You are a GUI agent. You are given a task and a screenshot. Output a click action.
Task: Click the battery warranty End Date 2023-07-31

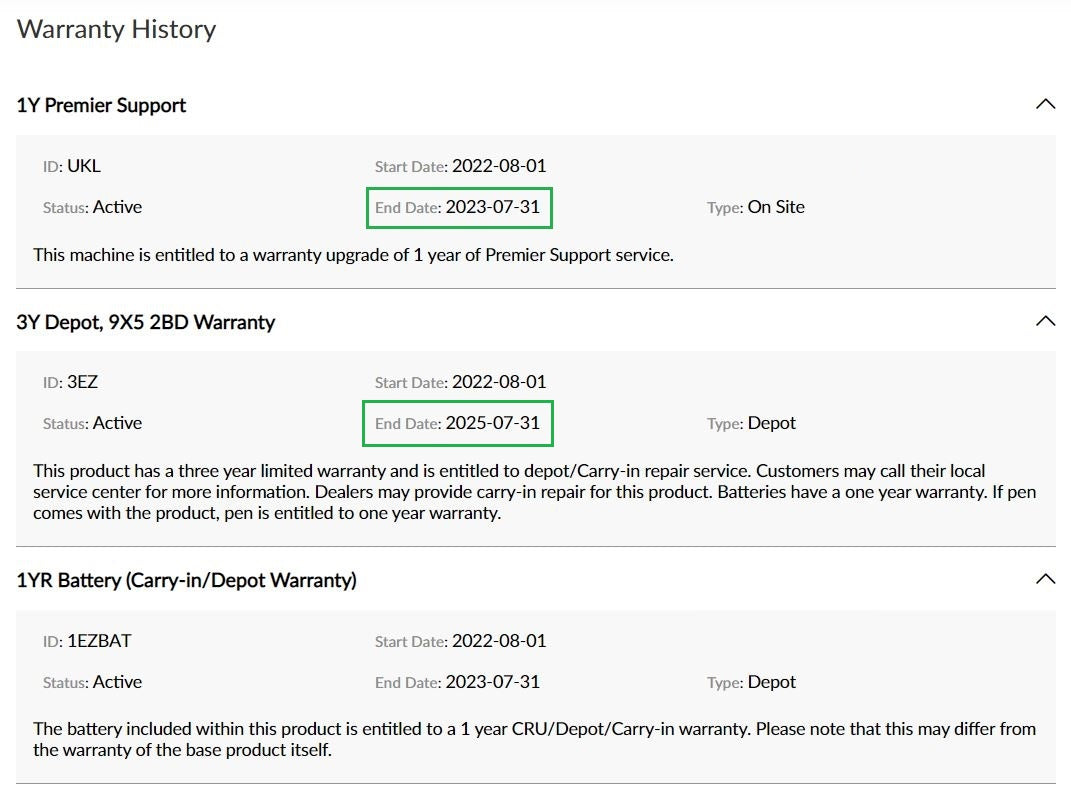(492, 682)
